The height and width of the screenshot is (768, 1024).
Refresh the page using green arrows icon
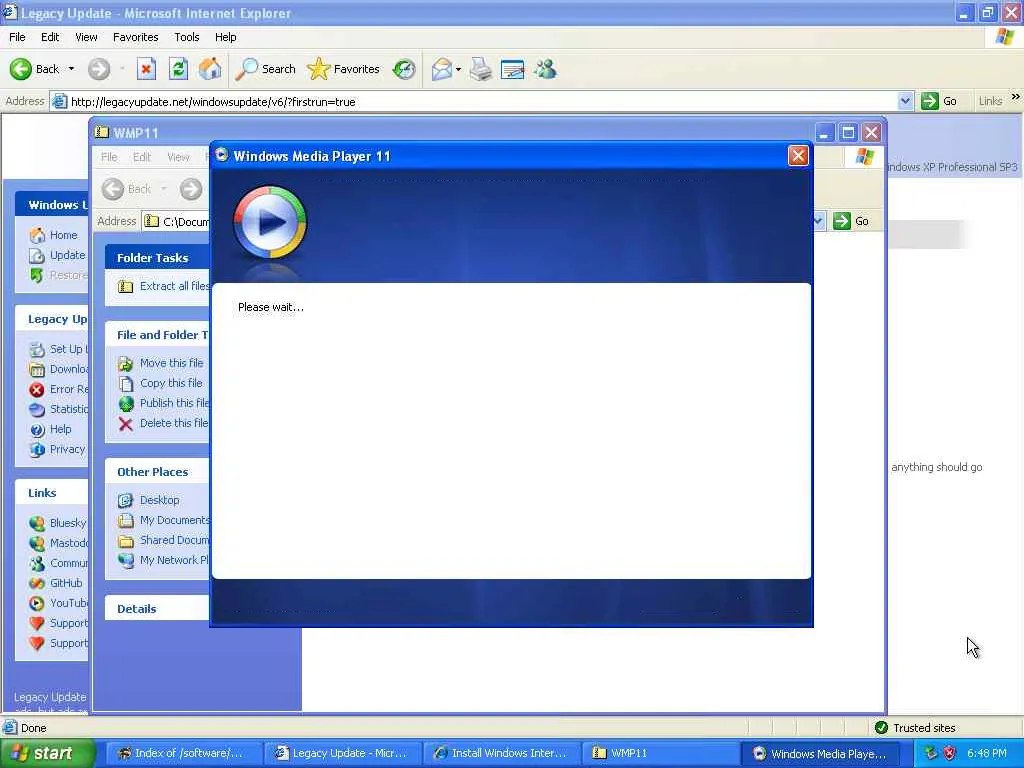coord(178,69)
